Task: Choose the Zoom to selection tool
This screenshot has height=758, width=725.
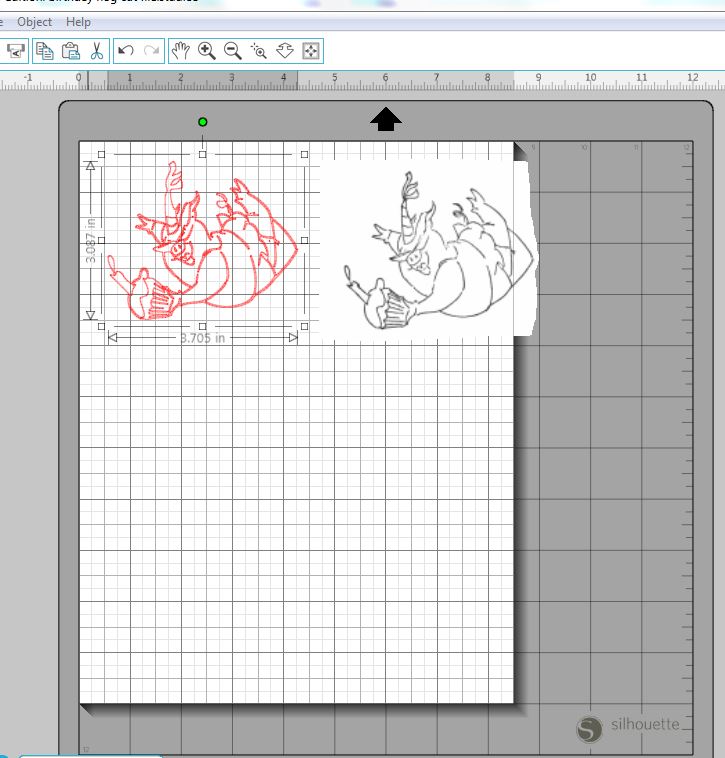Action: (x=259, y=50)
